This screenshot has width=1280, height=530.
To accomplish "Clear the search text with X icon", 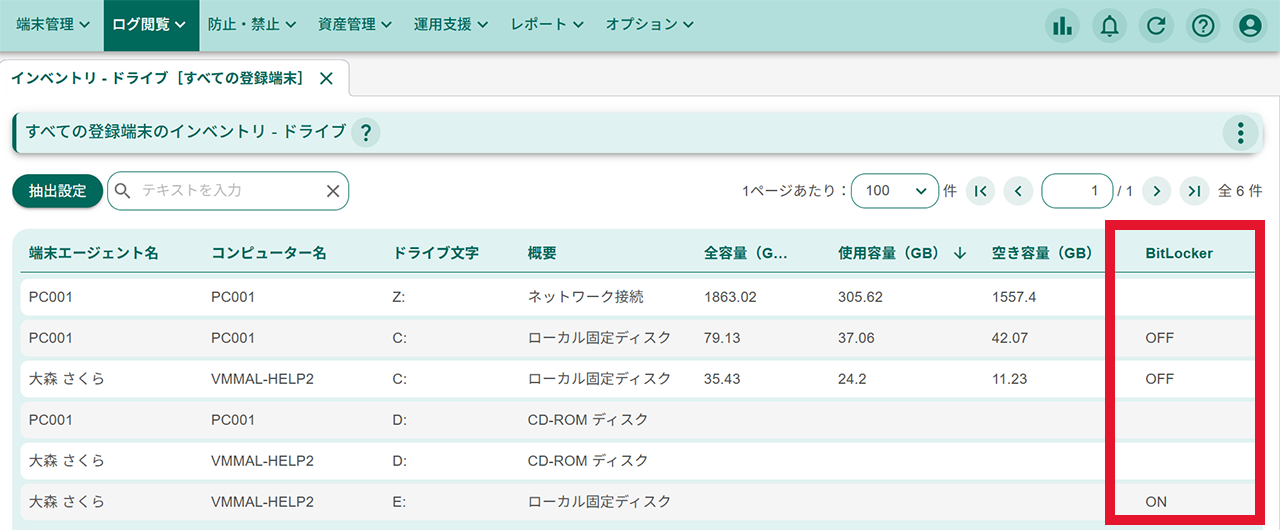I will [333, 191].
